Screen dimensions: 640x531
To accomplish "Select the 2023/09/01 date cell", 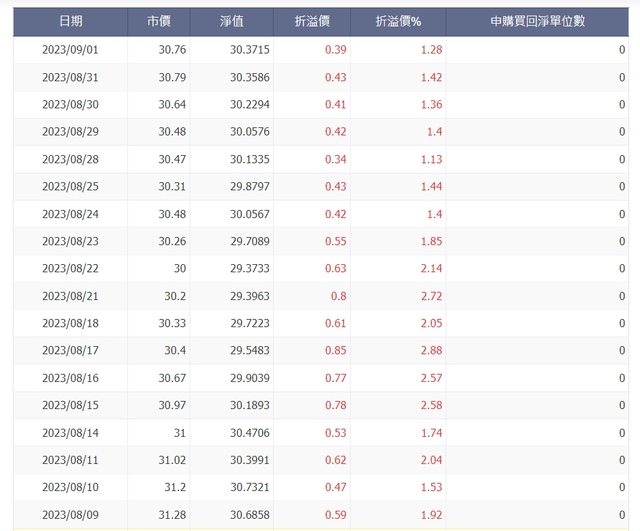I will [x=70, y=49].
